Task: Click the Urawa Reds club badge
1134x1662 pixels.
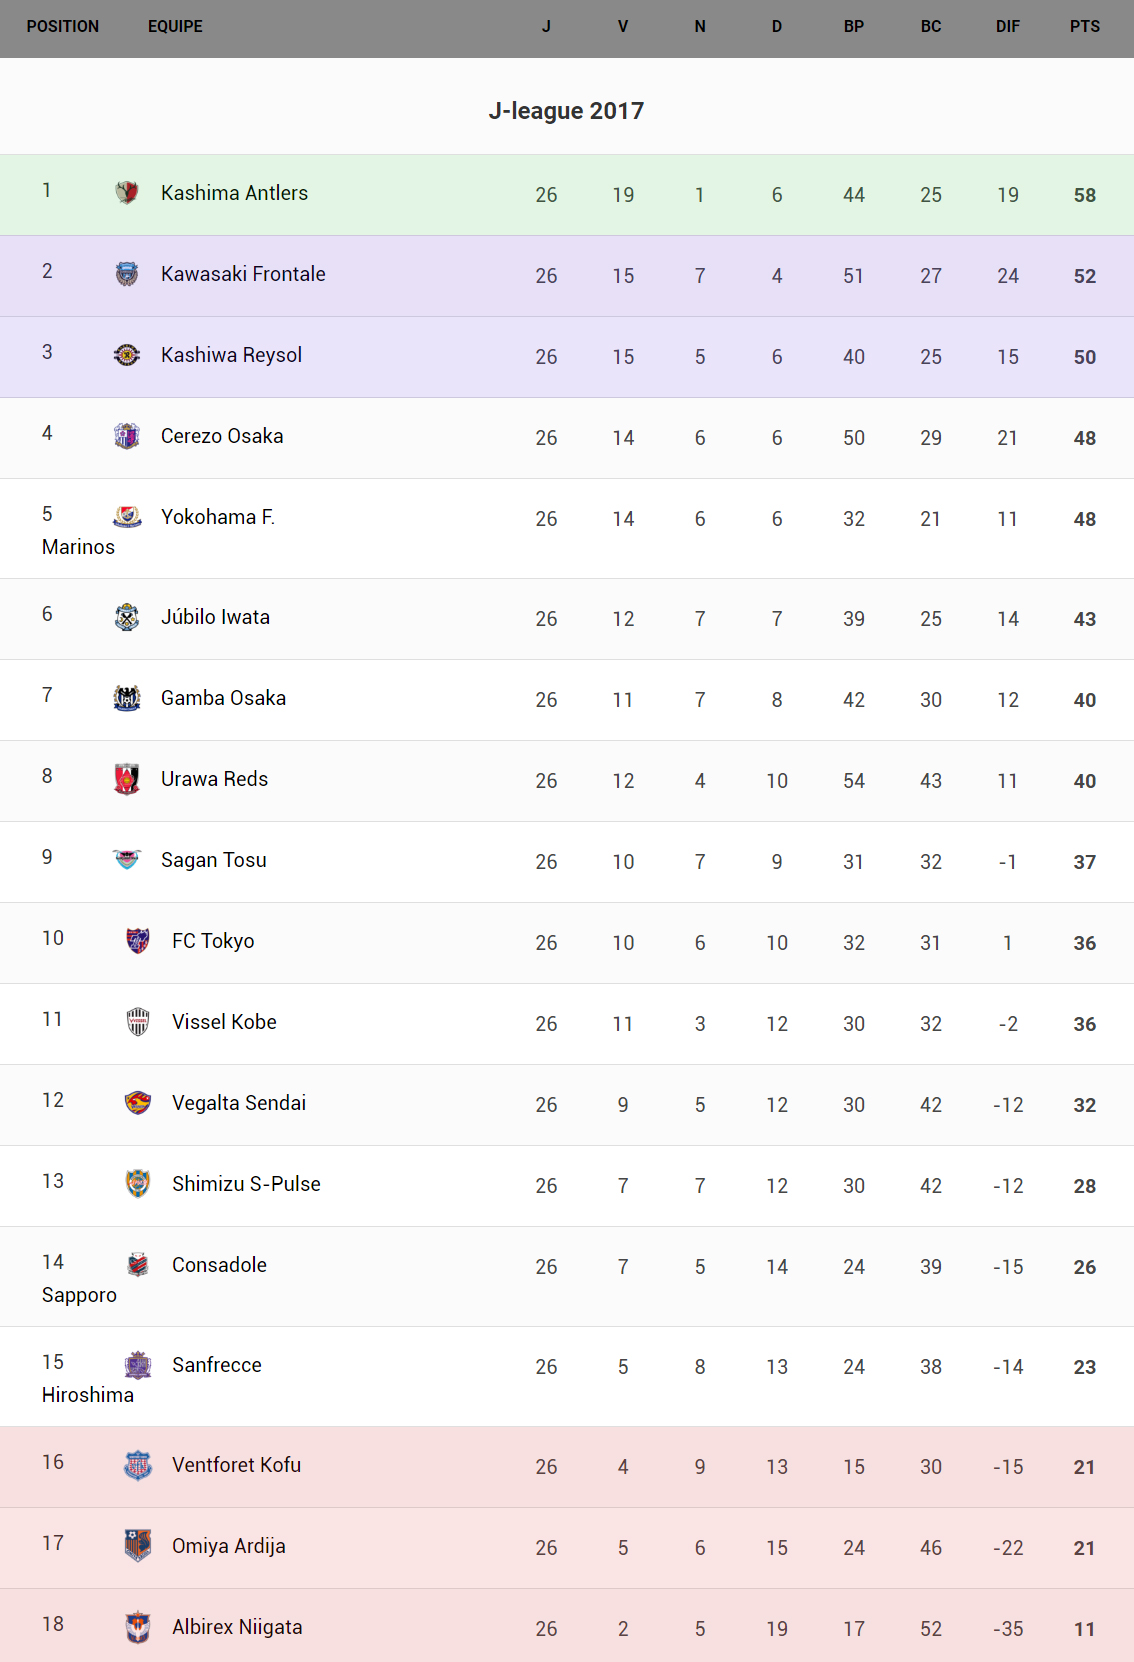Action: click(x=127, y=778)
